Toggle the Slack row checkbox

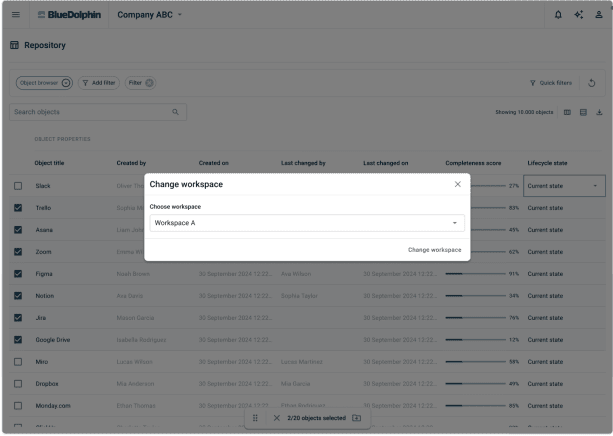pos(18,186)
